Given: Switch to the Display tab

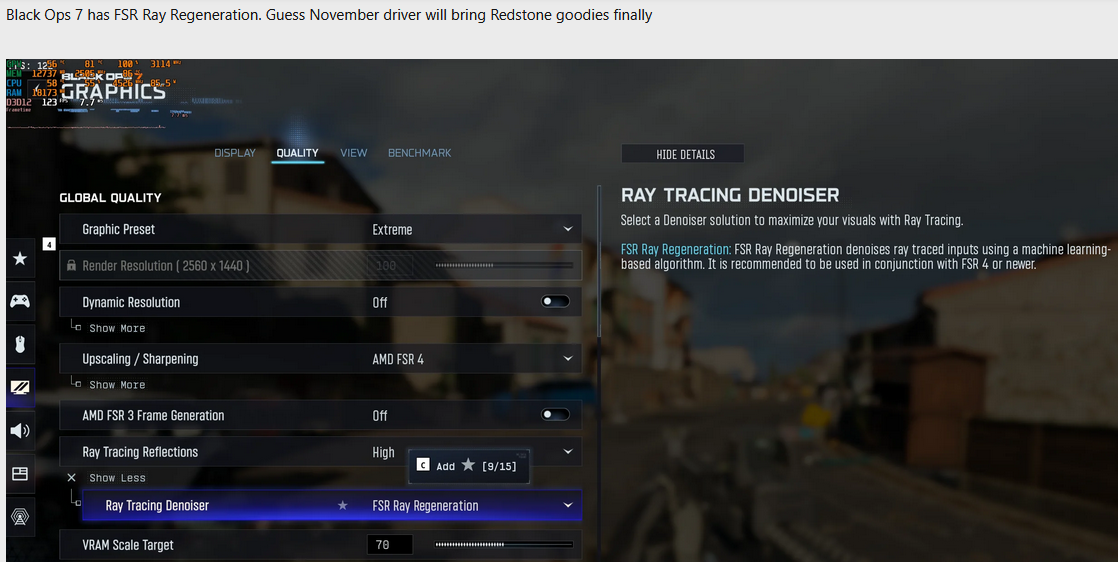Looking at the screenshot, I should (235, 153).
